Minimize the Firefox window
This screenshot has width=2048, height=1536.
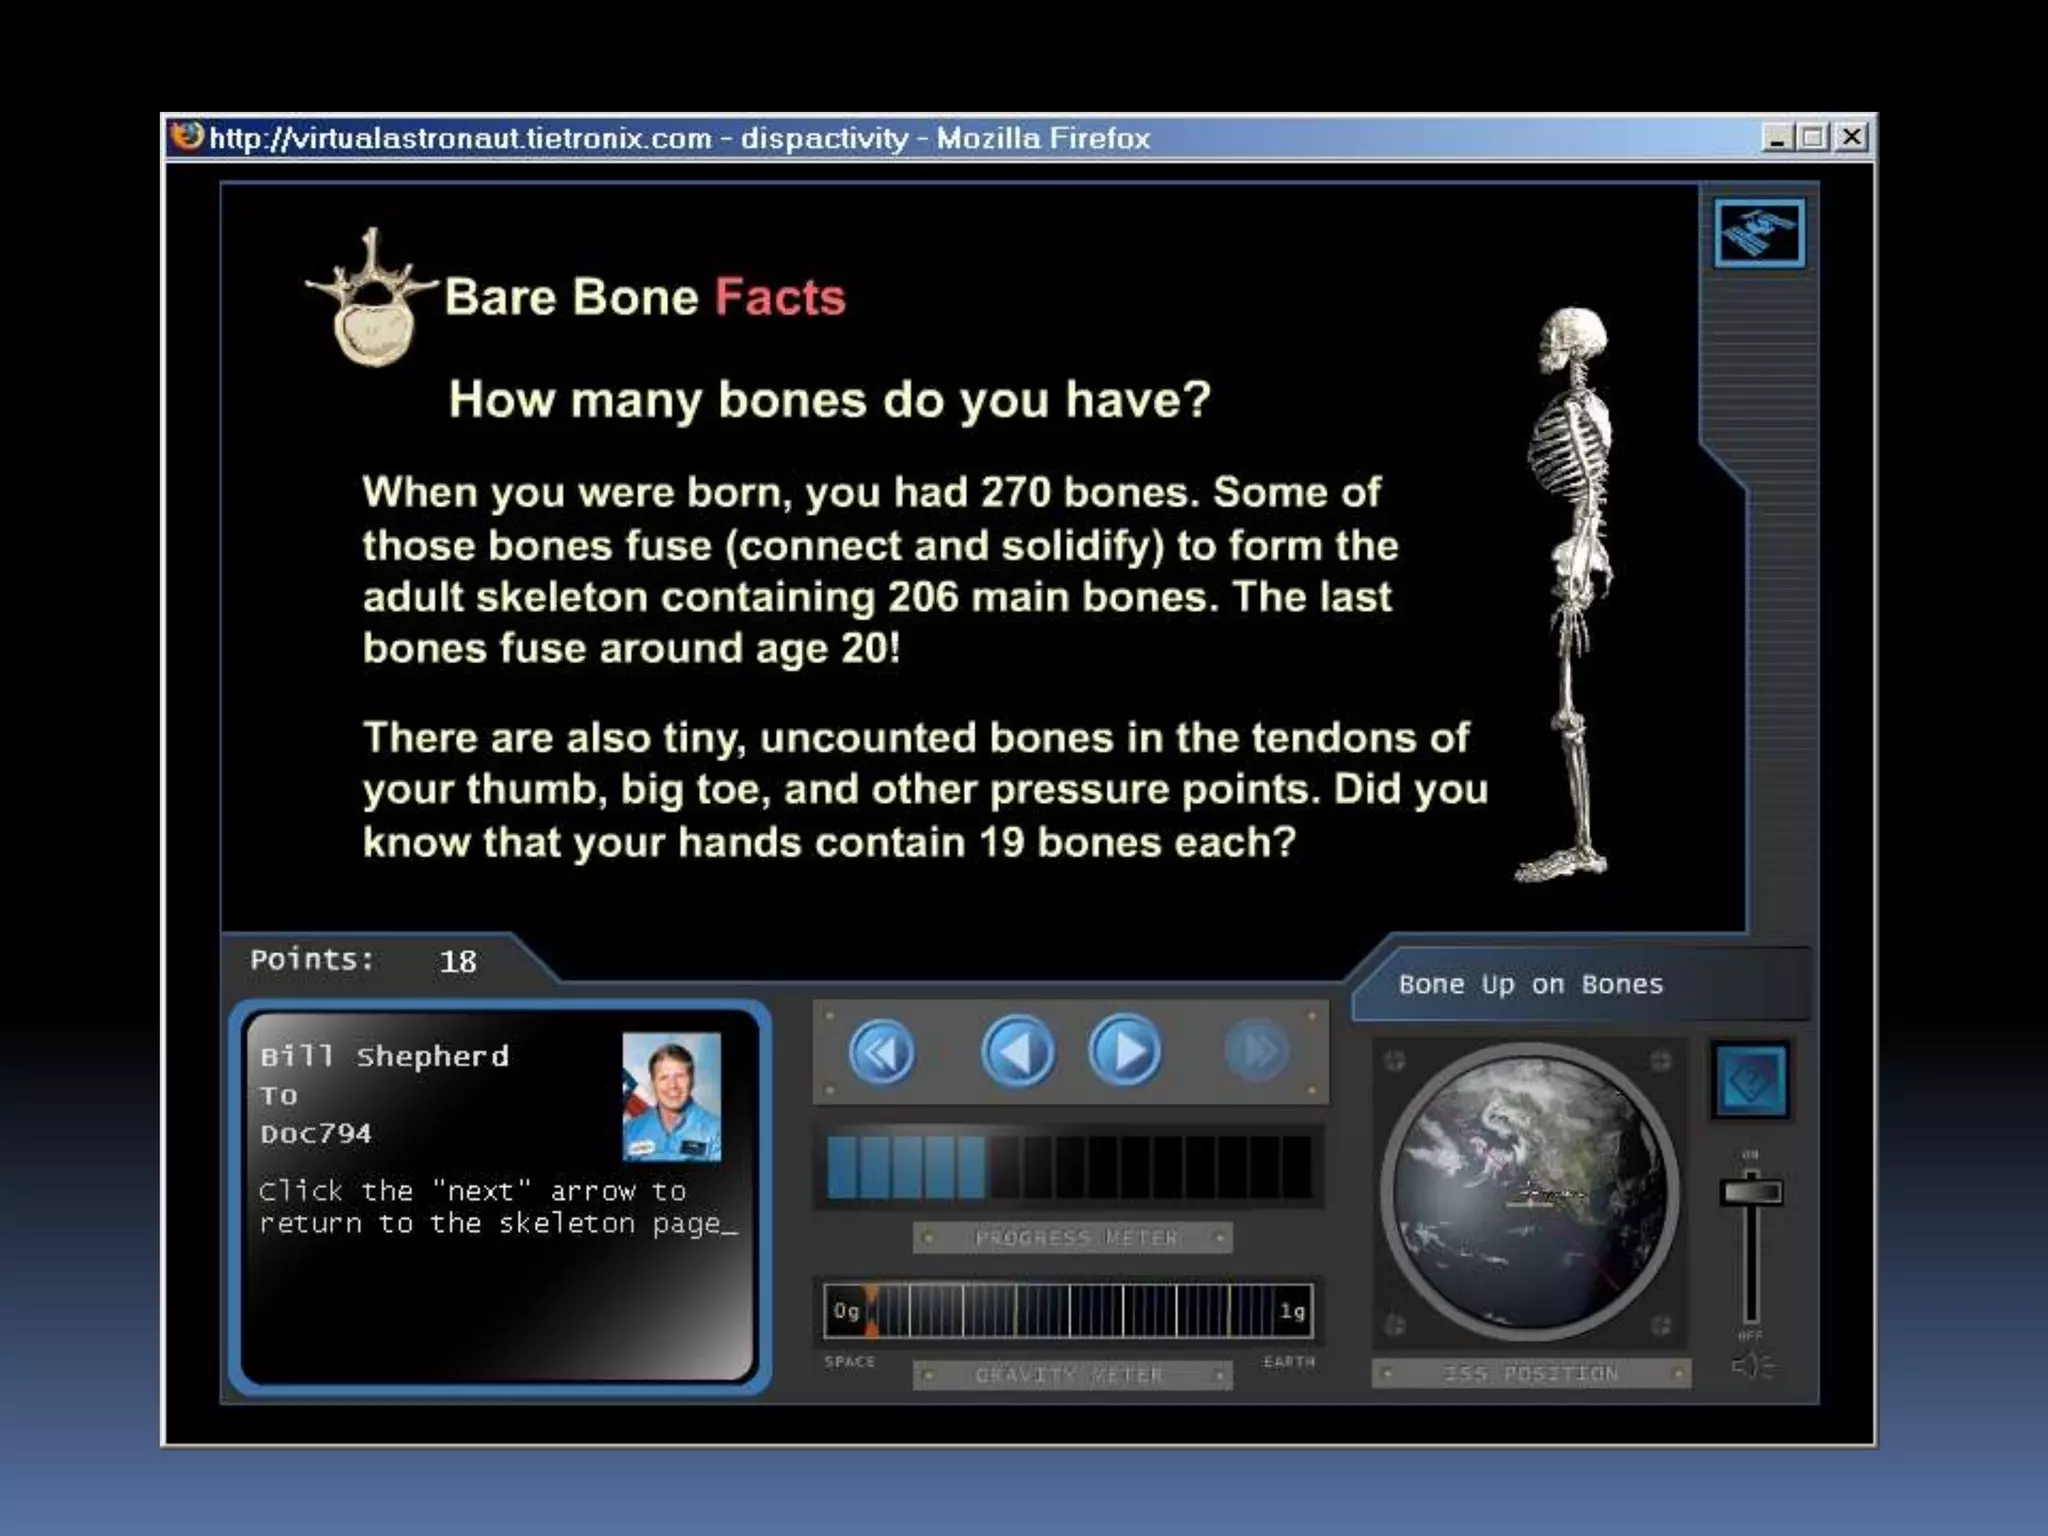pos(1777,137)
